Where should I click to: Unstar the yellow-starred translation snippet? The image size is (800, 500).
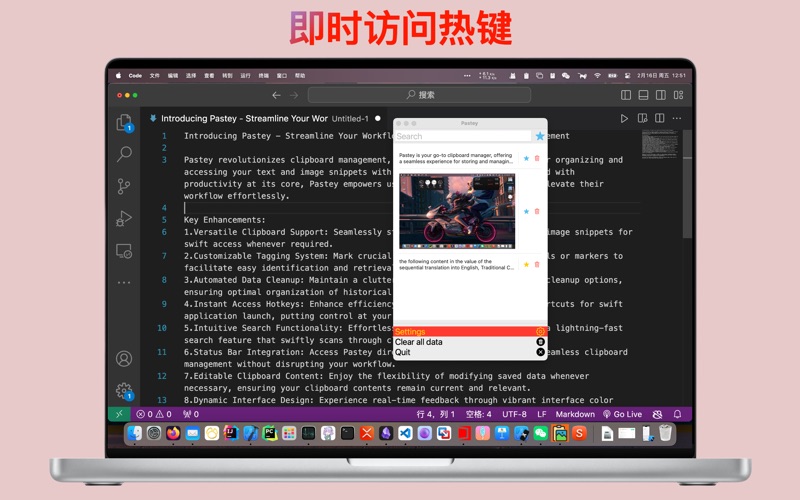[x=527, y=265]
